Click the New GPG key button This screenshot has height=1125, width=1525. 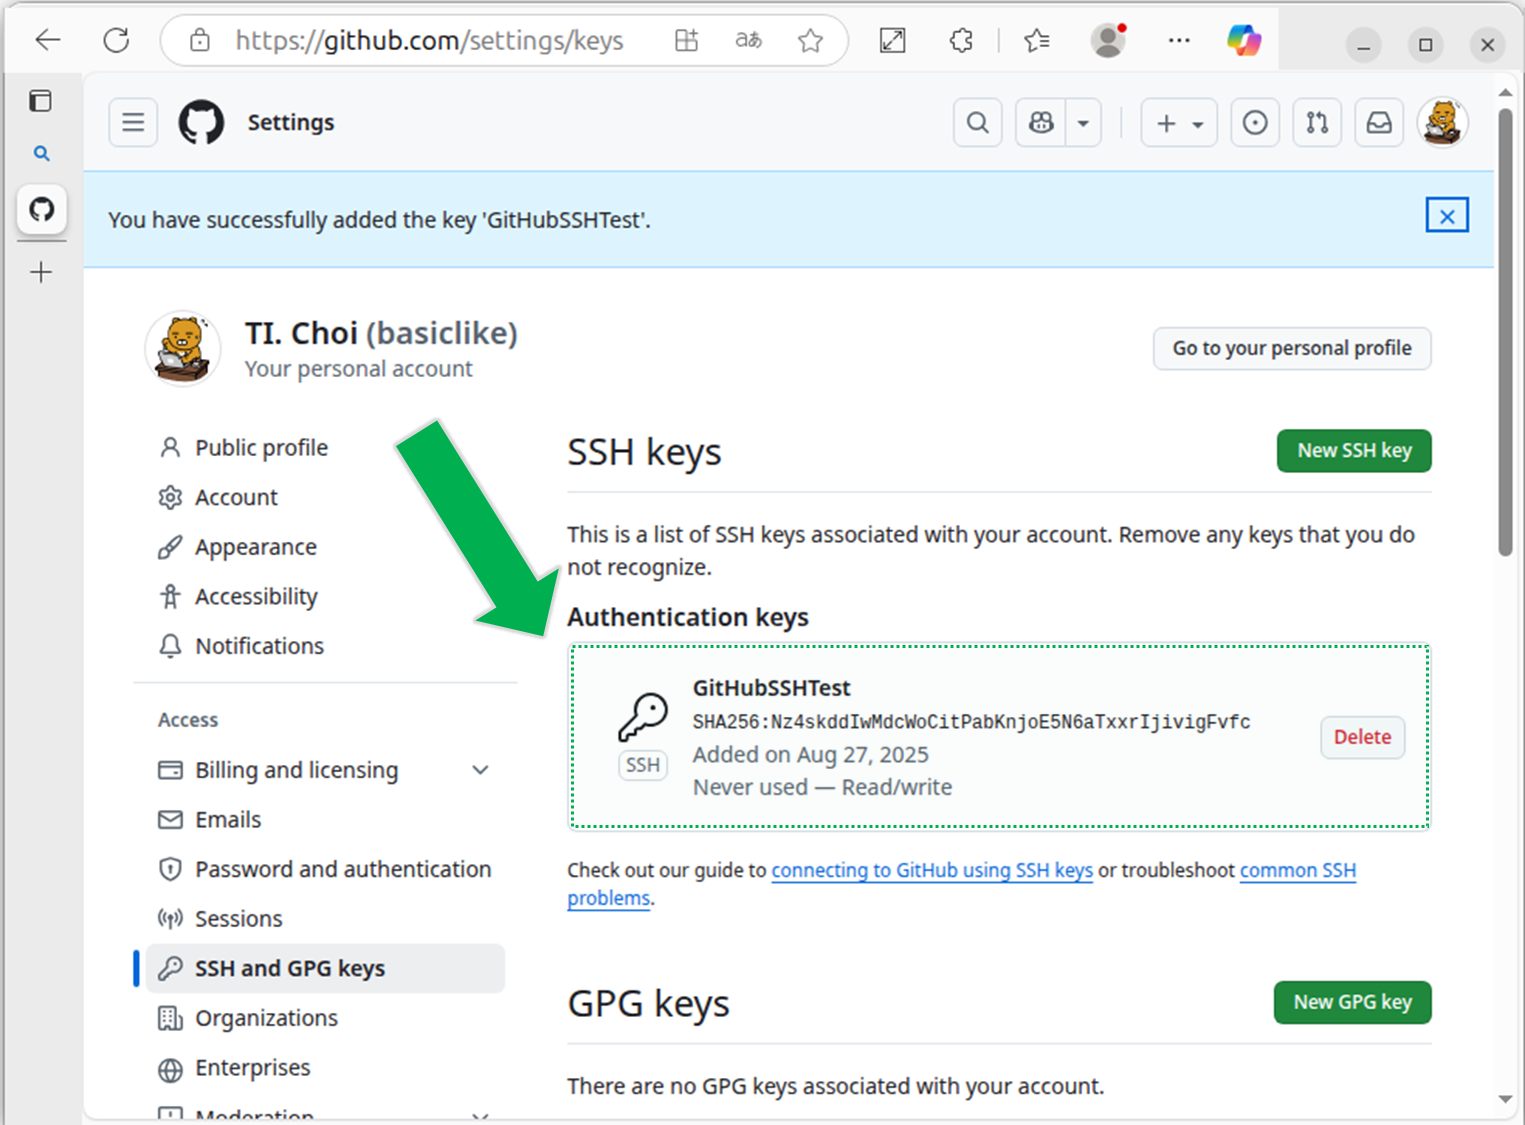(1352, 1002)
